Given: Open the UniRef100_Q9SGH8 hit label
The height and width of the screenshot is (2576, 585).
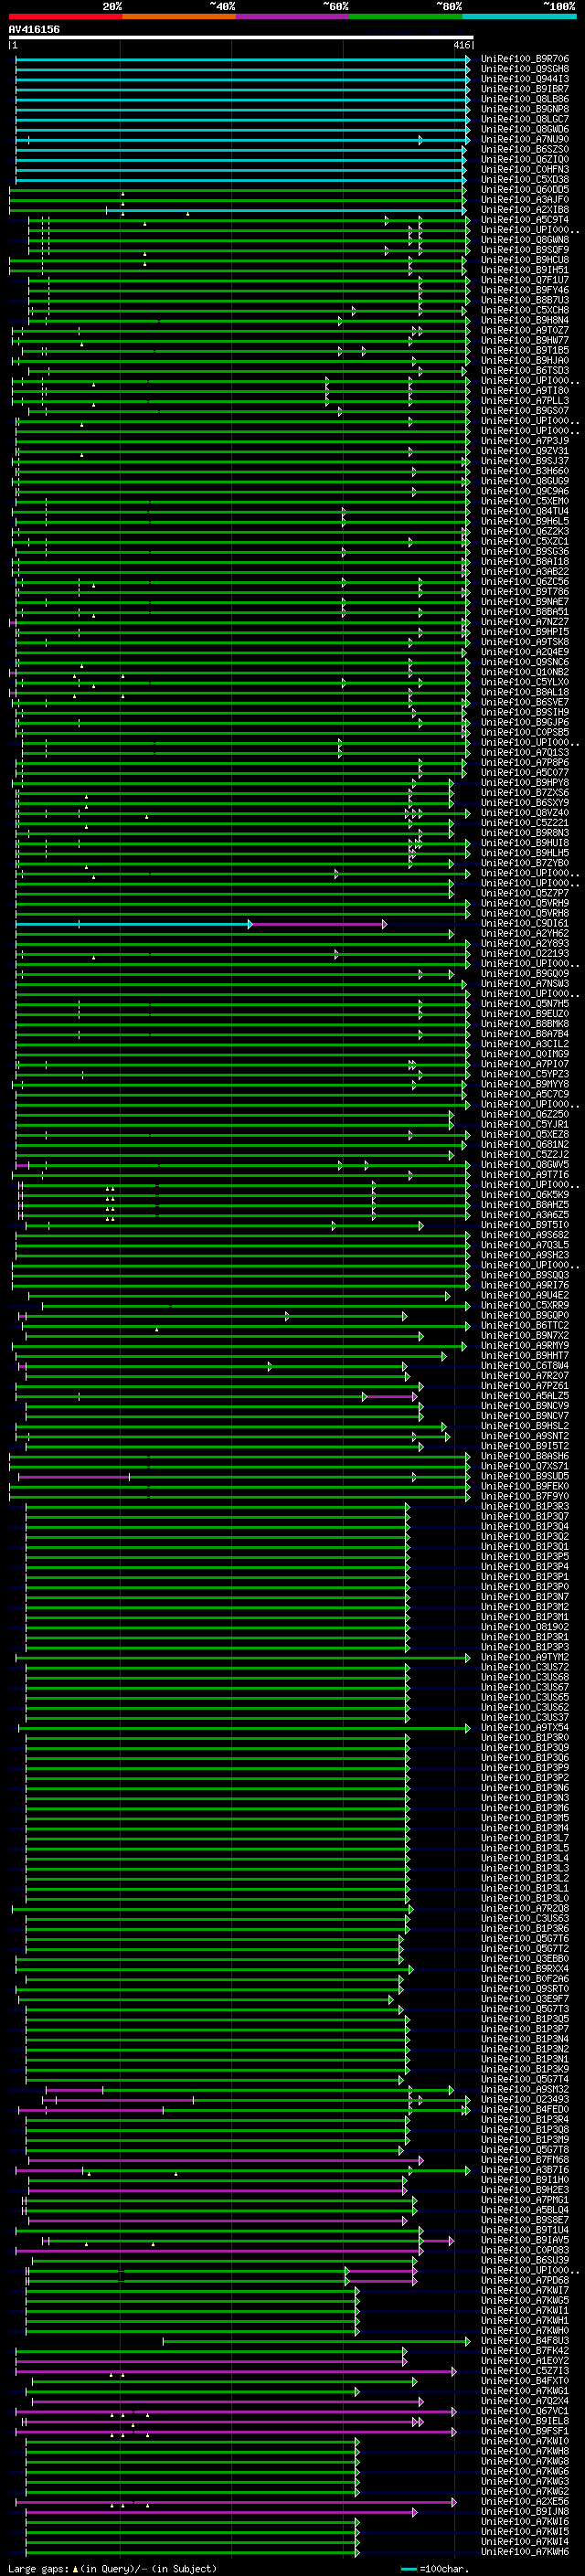Looking at the screenshot, I should point(524,69).
